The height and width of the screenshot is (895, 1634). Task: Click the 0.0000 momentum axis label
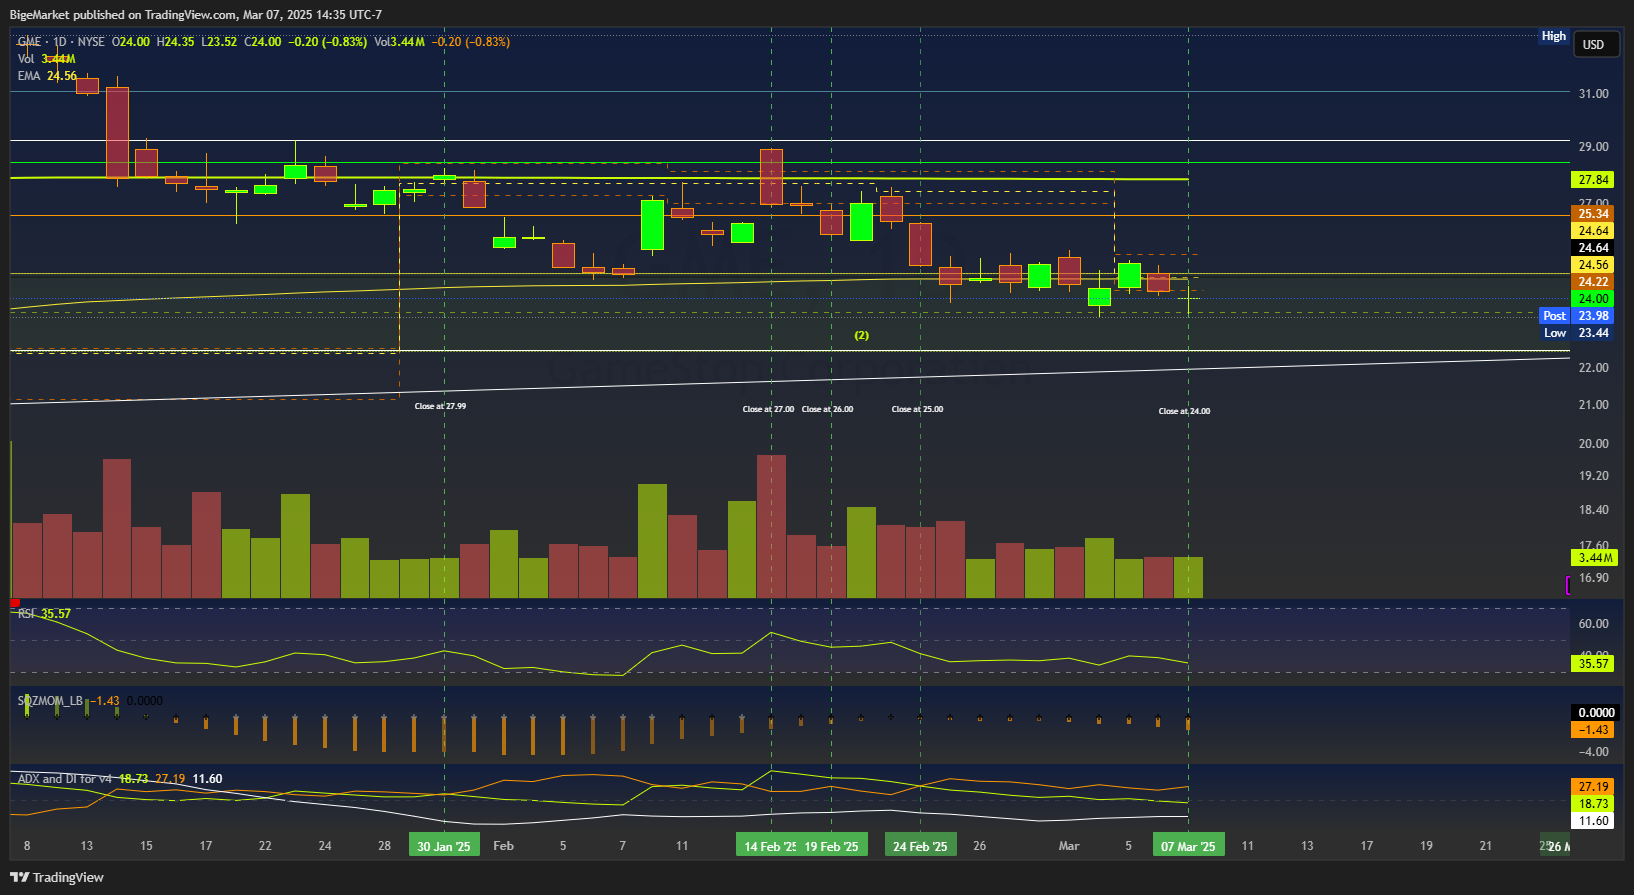coord(1595,713)
